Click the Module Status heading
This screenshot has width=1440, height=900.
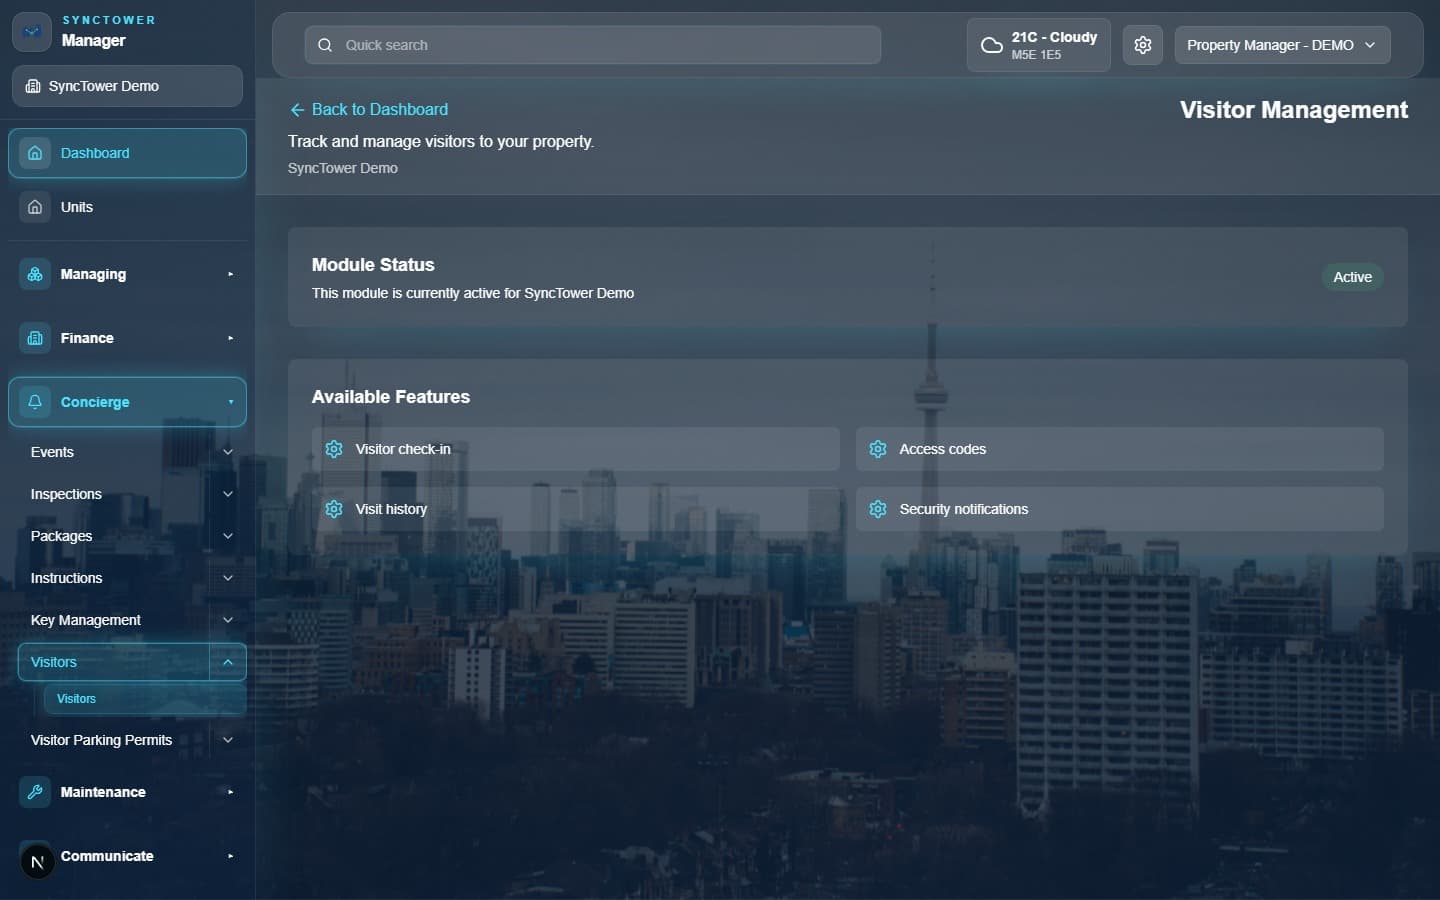[373, 265]
